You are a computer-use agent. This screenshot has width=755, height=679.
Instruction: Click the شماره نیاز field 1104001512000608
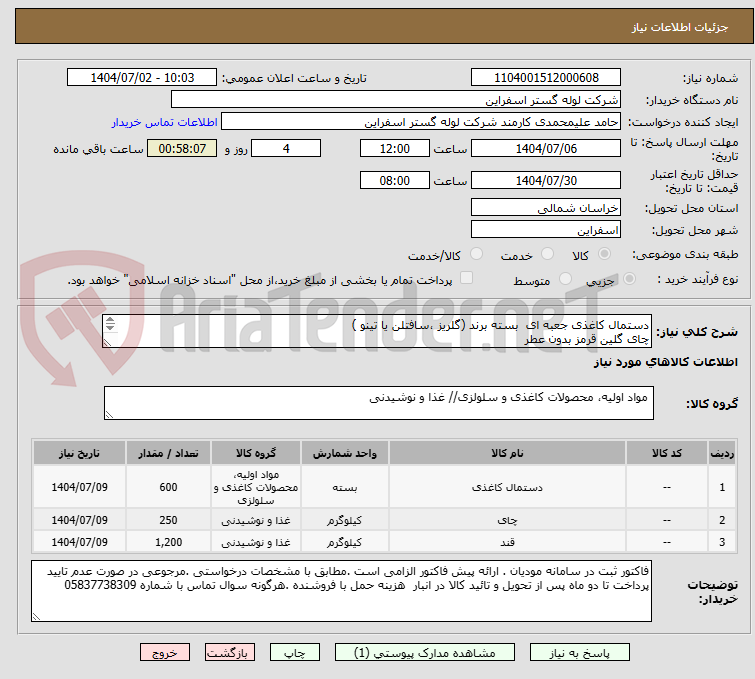[x=546, y=78]
